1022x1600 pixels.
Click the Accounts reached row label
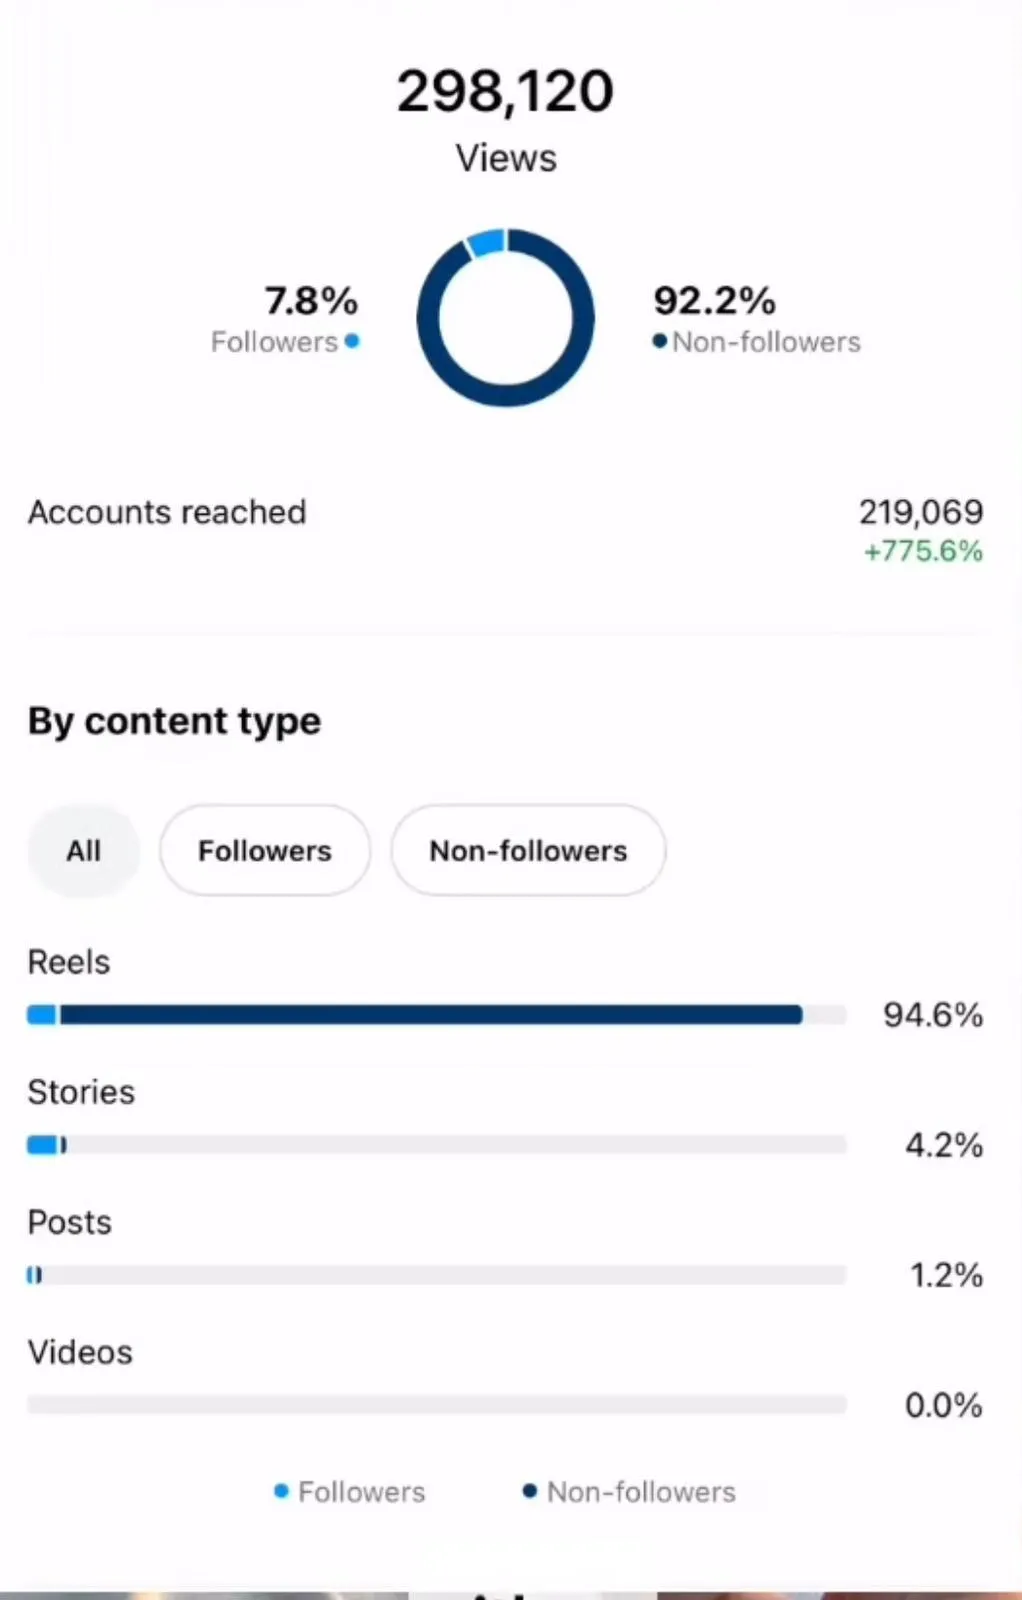pyautogui.click(x=167, y=512)
